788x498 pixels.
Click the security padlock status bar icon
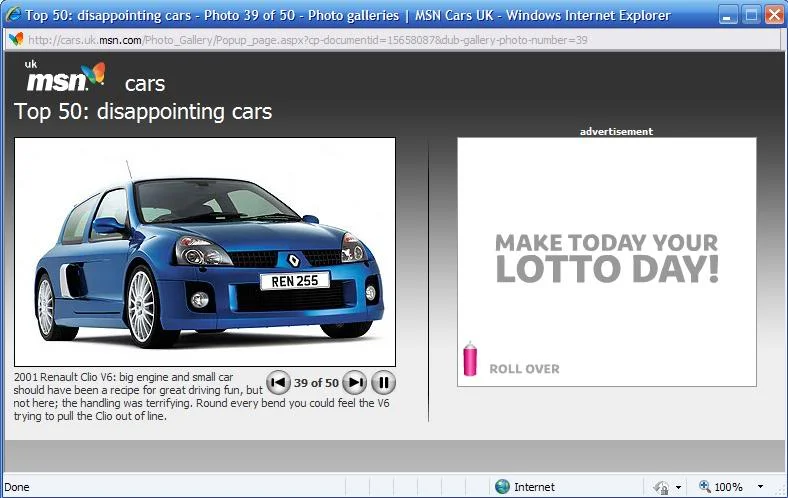(x=661, y=487)
